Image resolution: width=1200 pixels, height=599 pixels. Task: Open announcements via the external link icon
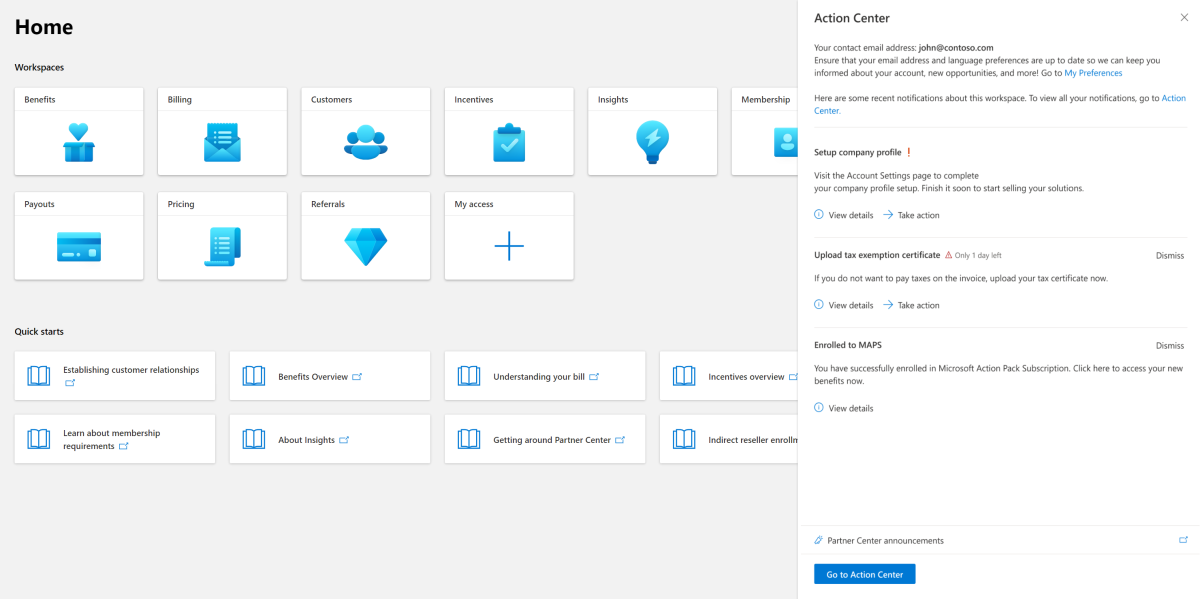pyautogui.click(x=1180, y=540)
